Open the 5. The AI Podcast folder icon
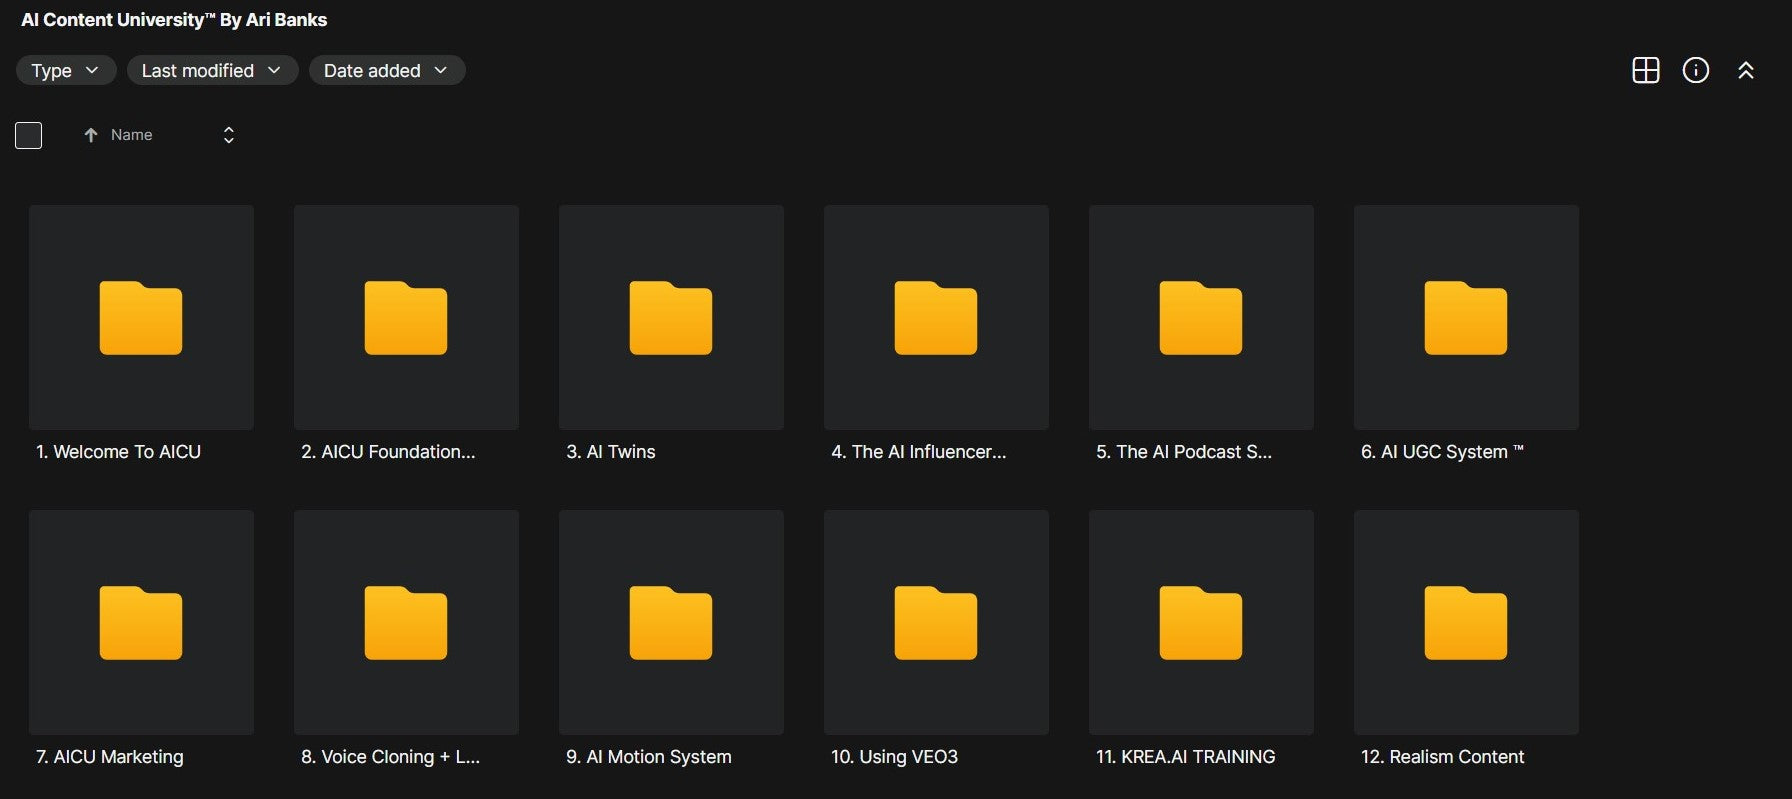Viewport: 1792px width, 799px height. click(1201, 318)
